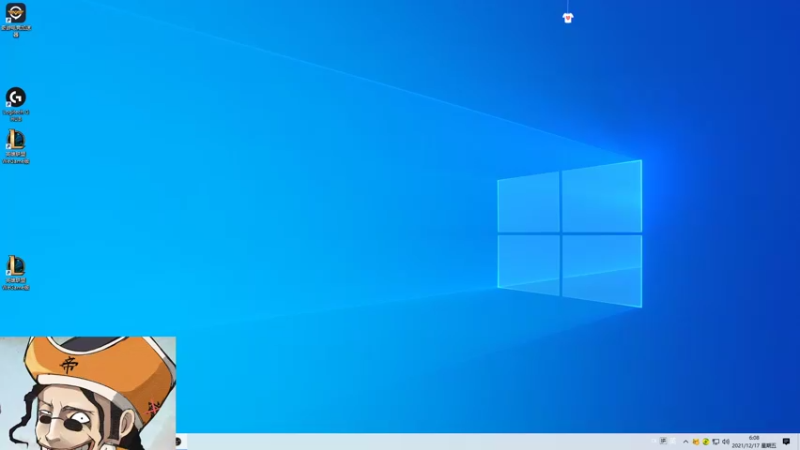Open the Logitech G HUB desktop shortcut
The height and width of the screenshot is (450, 800).
pyautogui.click(x=16, y=104)
